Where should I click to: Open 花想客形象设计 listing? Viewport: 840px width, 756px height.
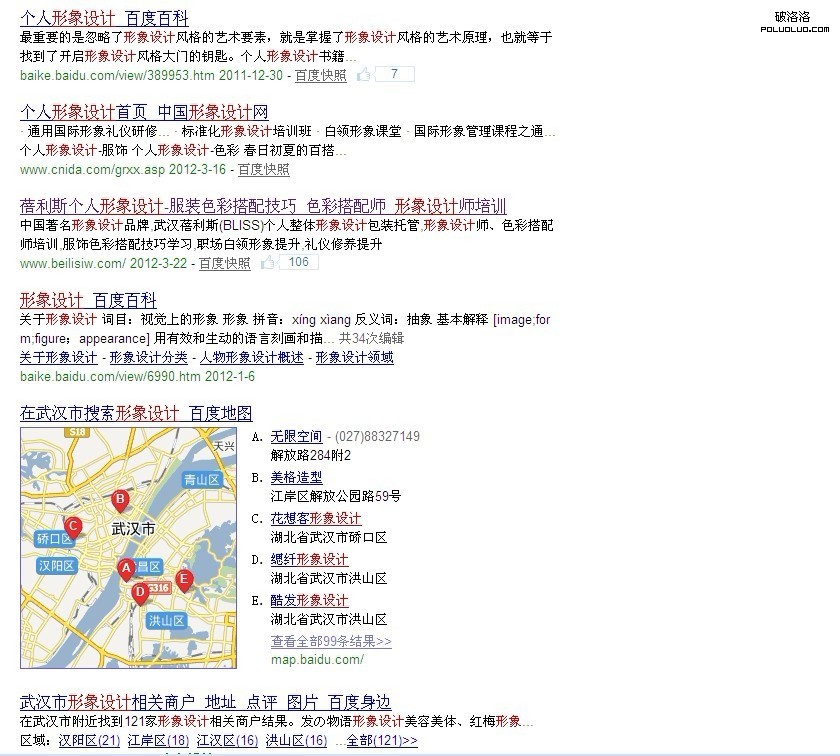pyautogui.click(x=316, y=518)
